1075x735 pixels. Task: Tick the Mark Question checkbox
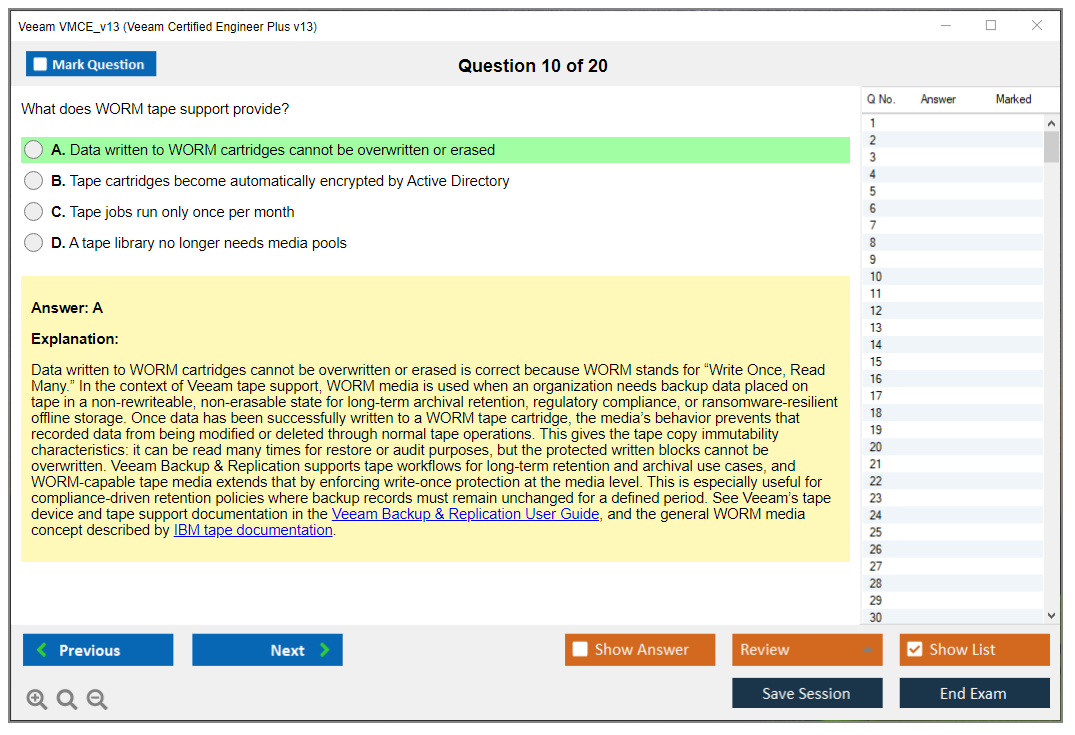coord(40,64)
